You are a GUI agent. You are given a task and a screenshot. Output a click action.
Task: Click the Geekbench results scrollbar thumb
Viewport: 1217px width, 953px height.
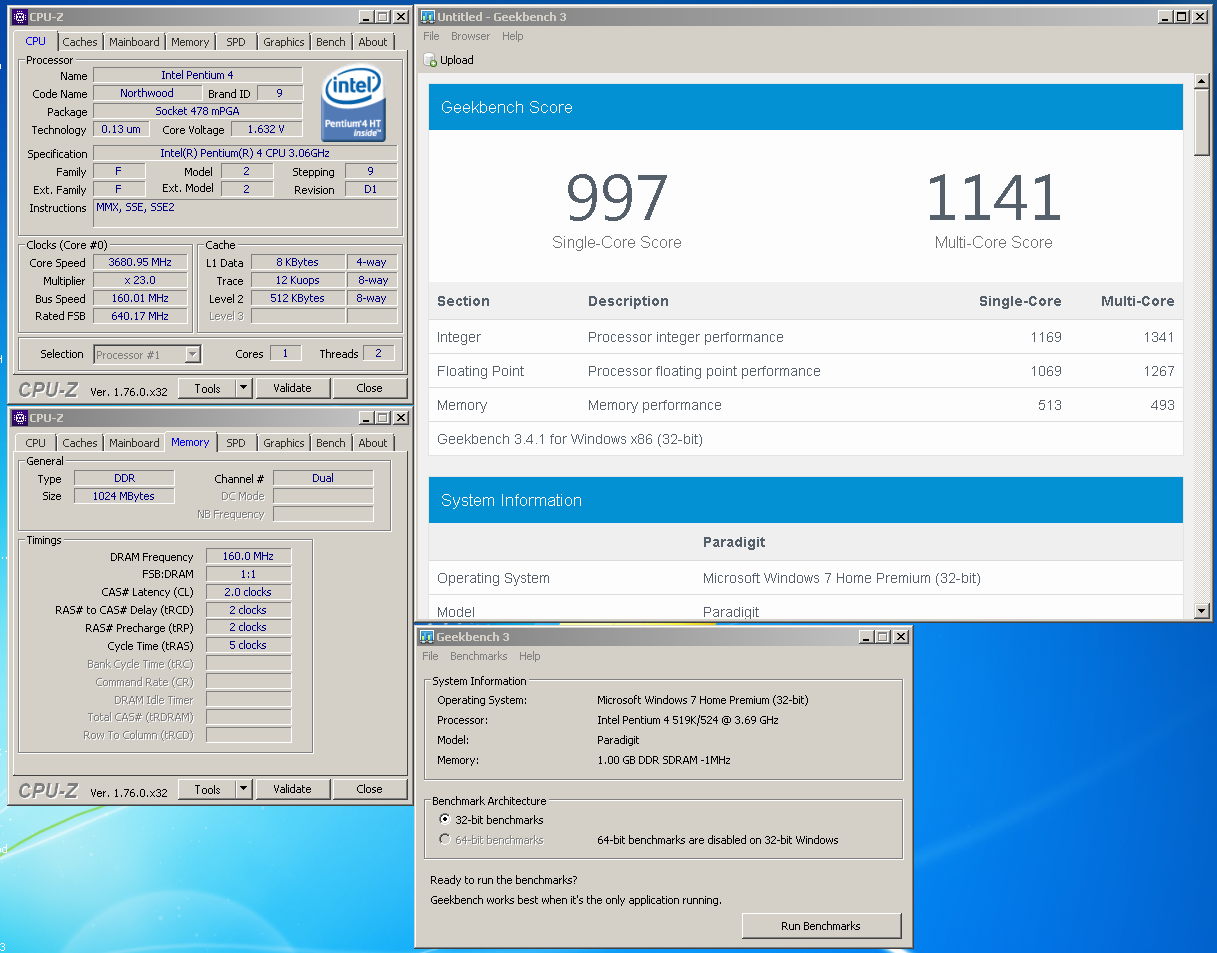[x=1202, y=121]
